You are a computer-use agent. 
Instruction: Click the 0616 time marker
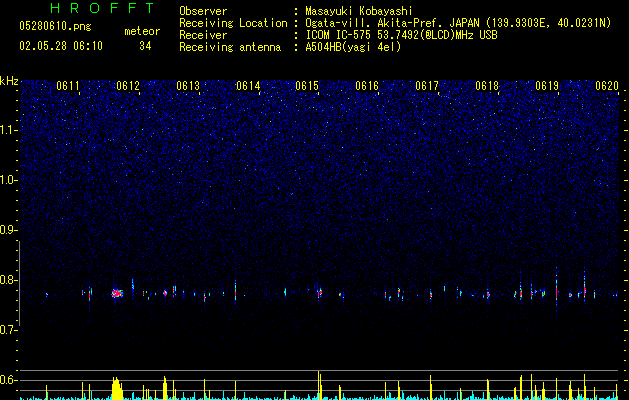(367, 86)
